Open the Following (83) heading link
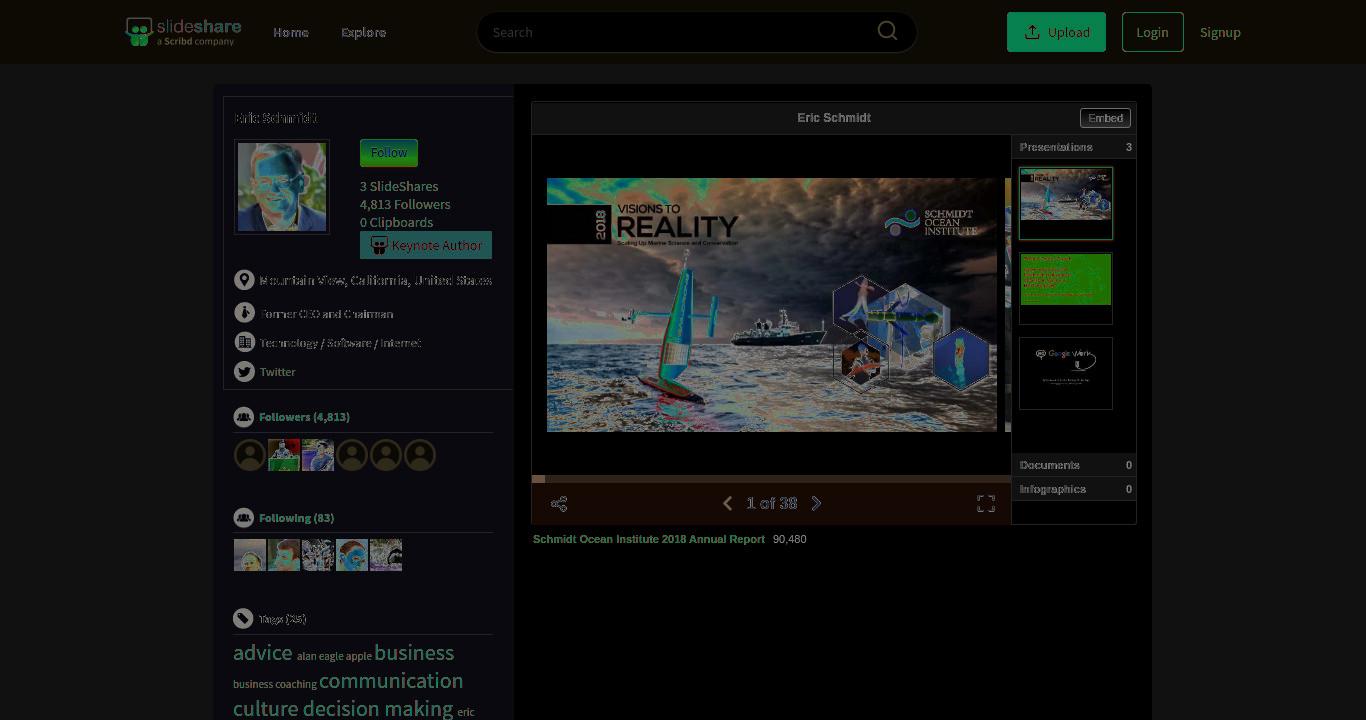Screen dimensions: 1366x720 296,518
